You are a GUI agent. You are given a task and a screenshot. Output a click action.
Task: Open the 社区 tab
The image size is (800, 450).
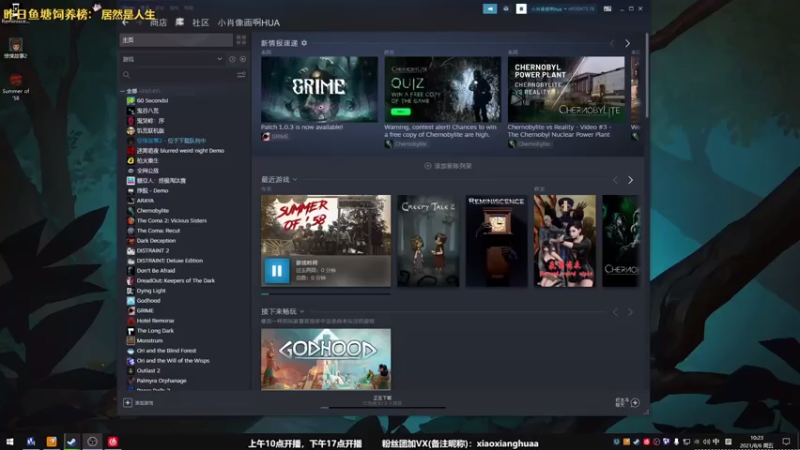(x=201, y=23)
